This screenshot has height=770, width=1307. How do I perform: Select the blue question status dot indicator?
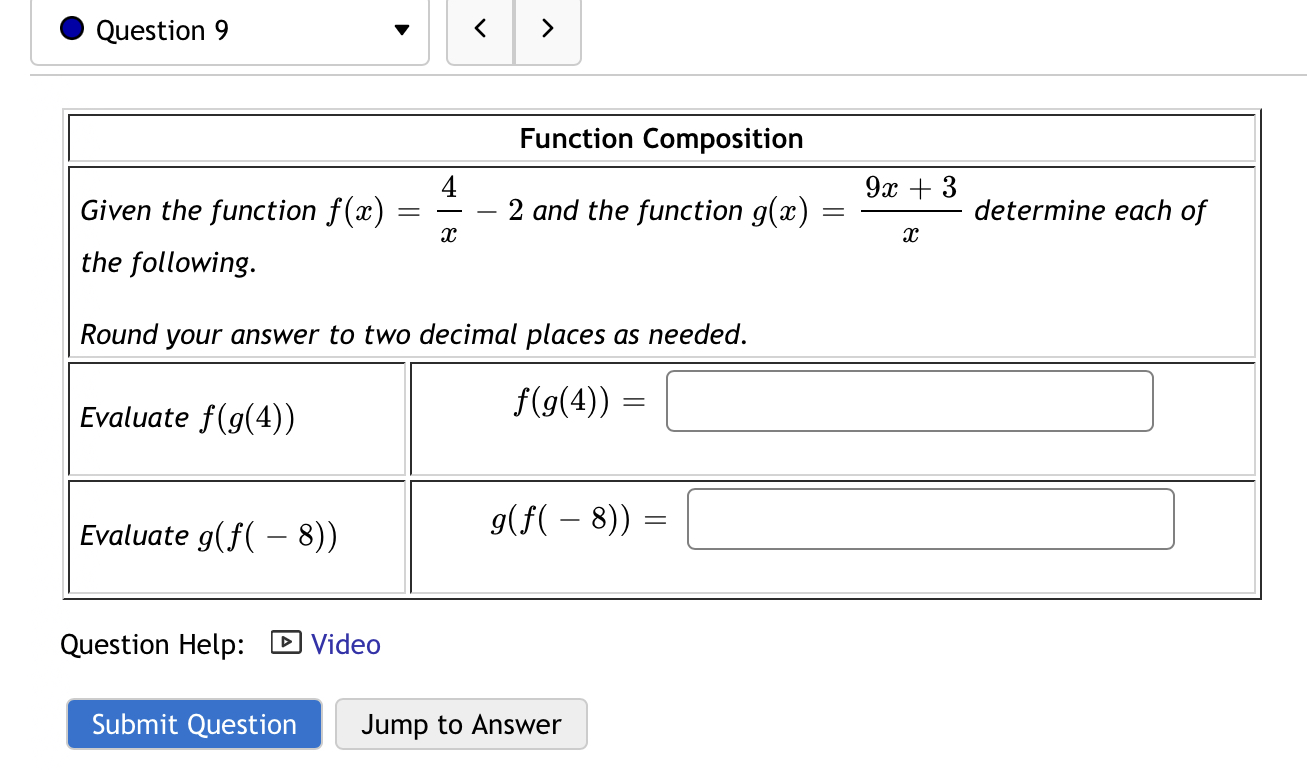70,30
